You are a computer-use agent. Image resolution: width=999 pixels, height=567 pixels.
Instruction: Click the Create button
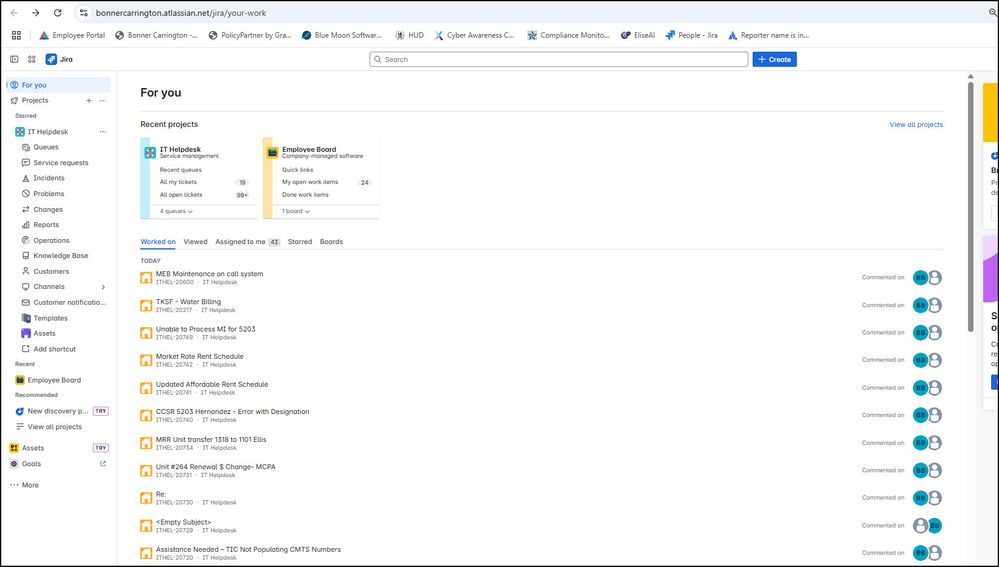tap(775, 59)
